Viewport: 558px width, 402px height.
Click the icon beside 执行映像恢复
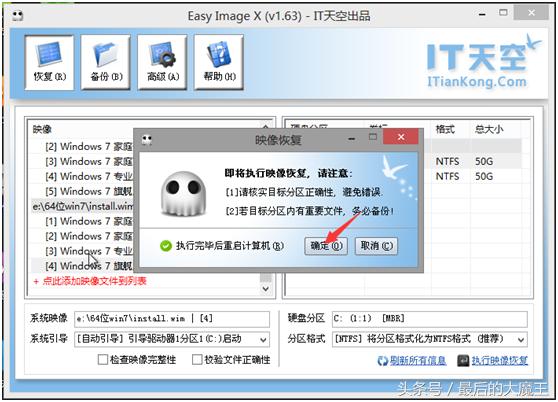click(463, 361)
